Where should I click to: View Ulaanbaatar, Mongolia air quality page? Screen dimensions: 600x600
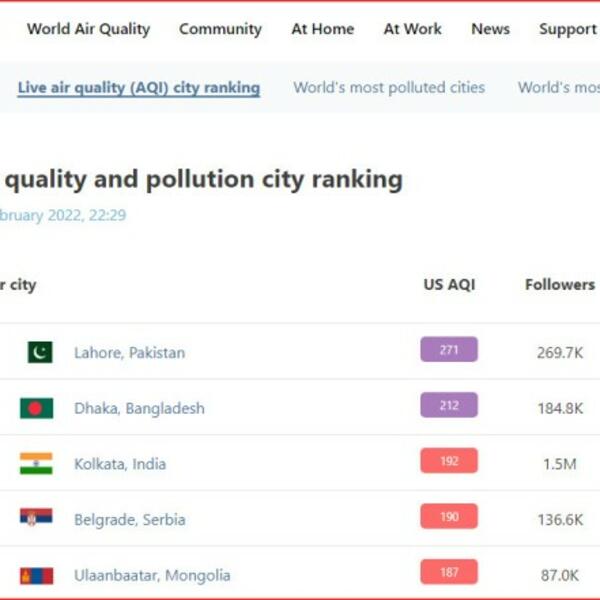click(152, 575)
